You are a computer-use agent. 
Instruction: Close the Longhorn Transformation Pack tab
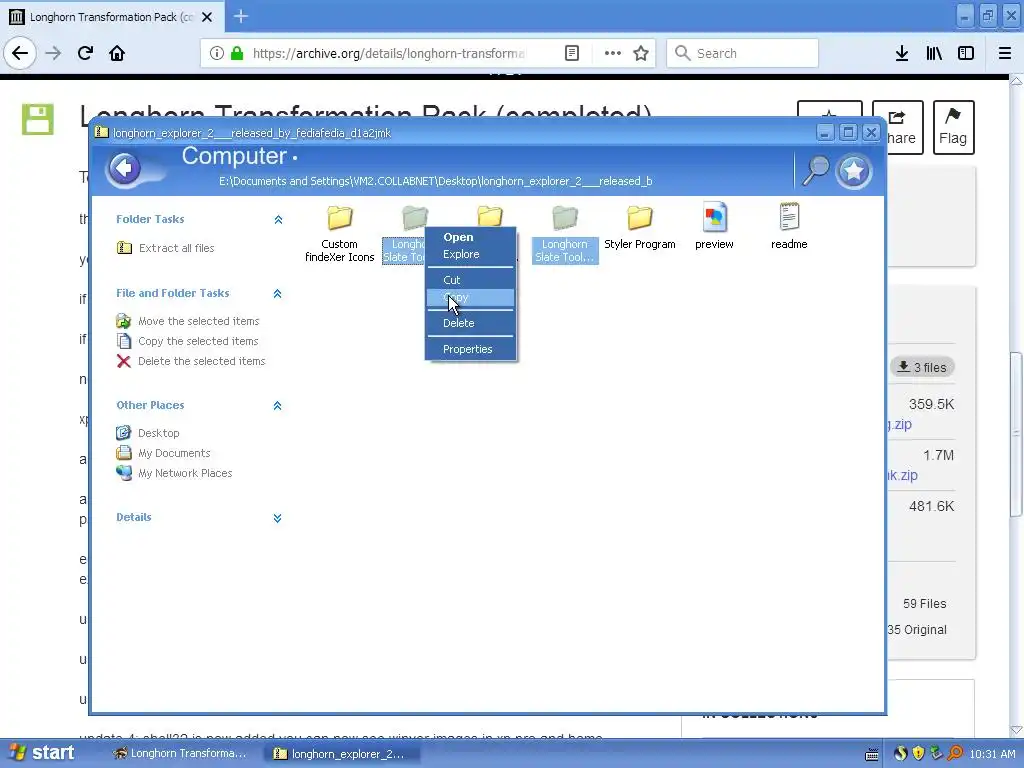(x=207, y=17)
